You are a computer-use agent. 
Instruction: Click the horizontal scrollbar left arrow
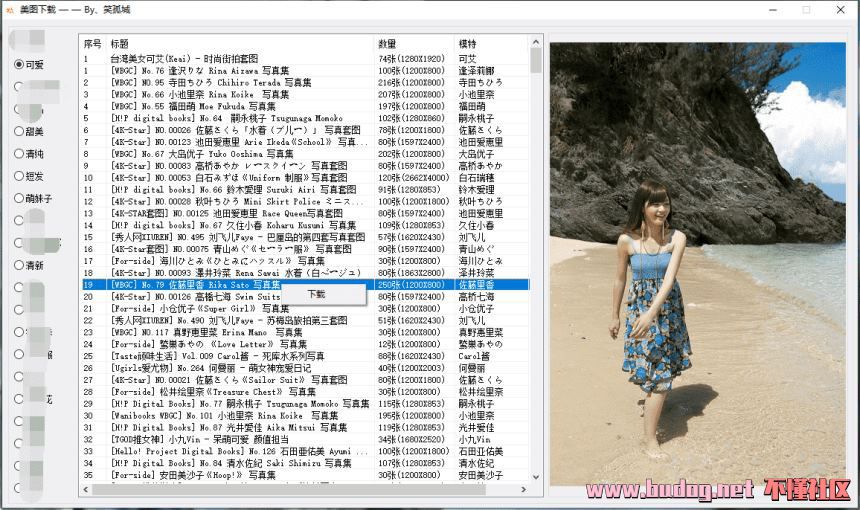[86, 487]
